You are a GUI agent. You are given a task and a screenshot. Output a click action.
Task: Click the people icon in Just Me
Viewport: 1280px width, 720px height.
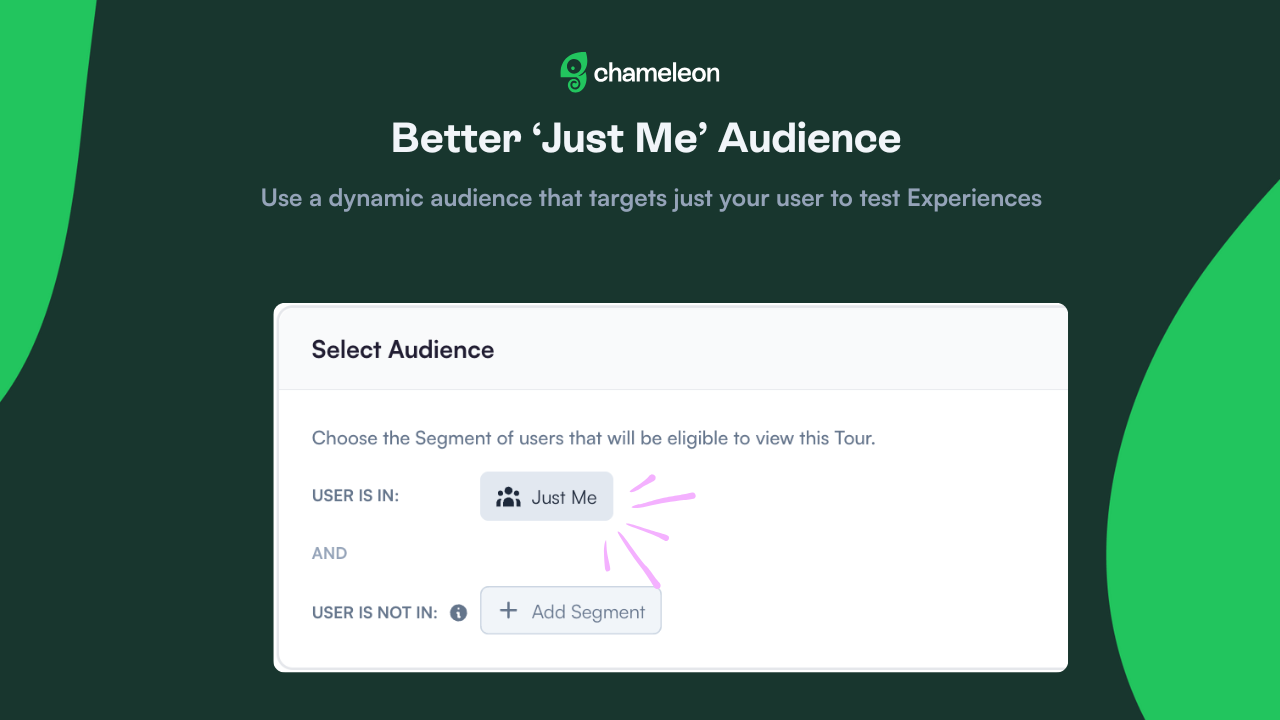point(509,497)
